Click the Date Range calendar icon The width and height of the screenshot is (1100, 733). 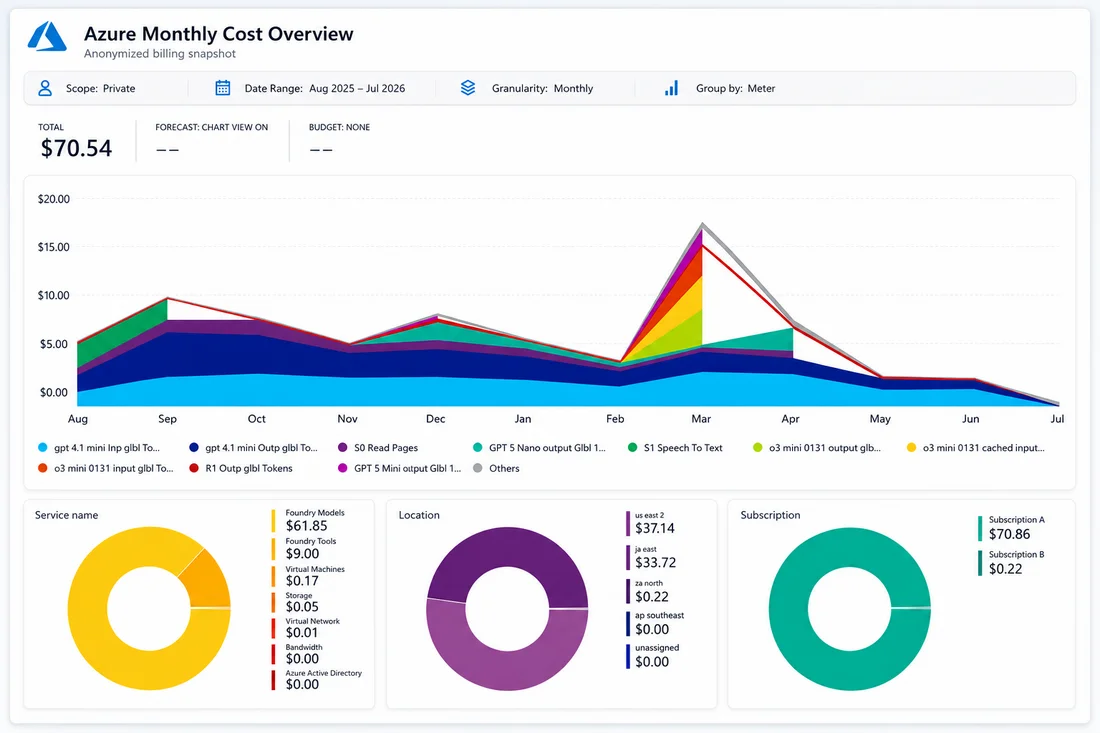click(x=222, y=88)
